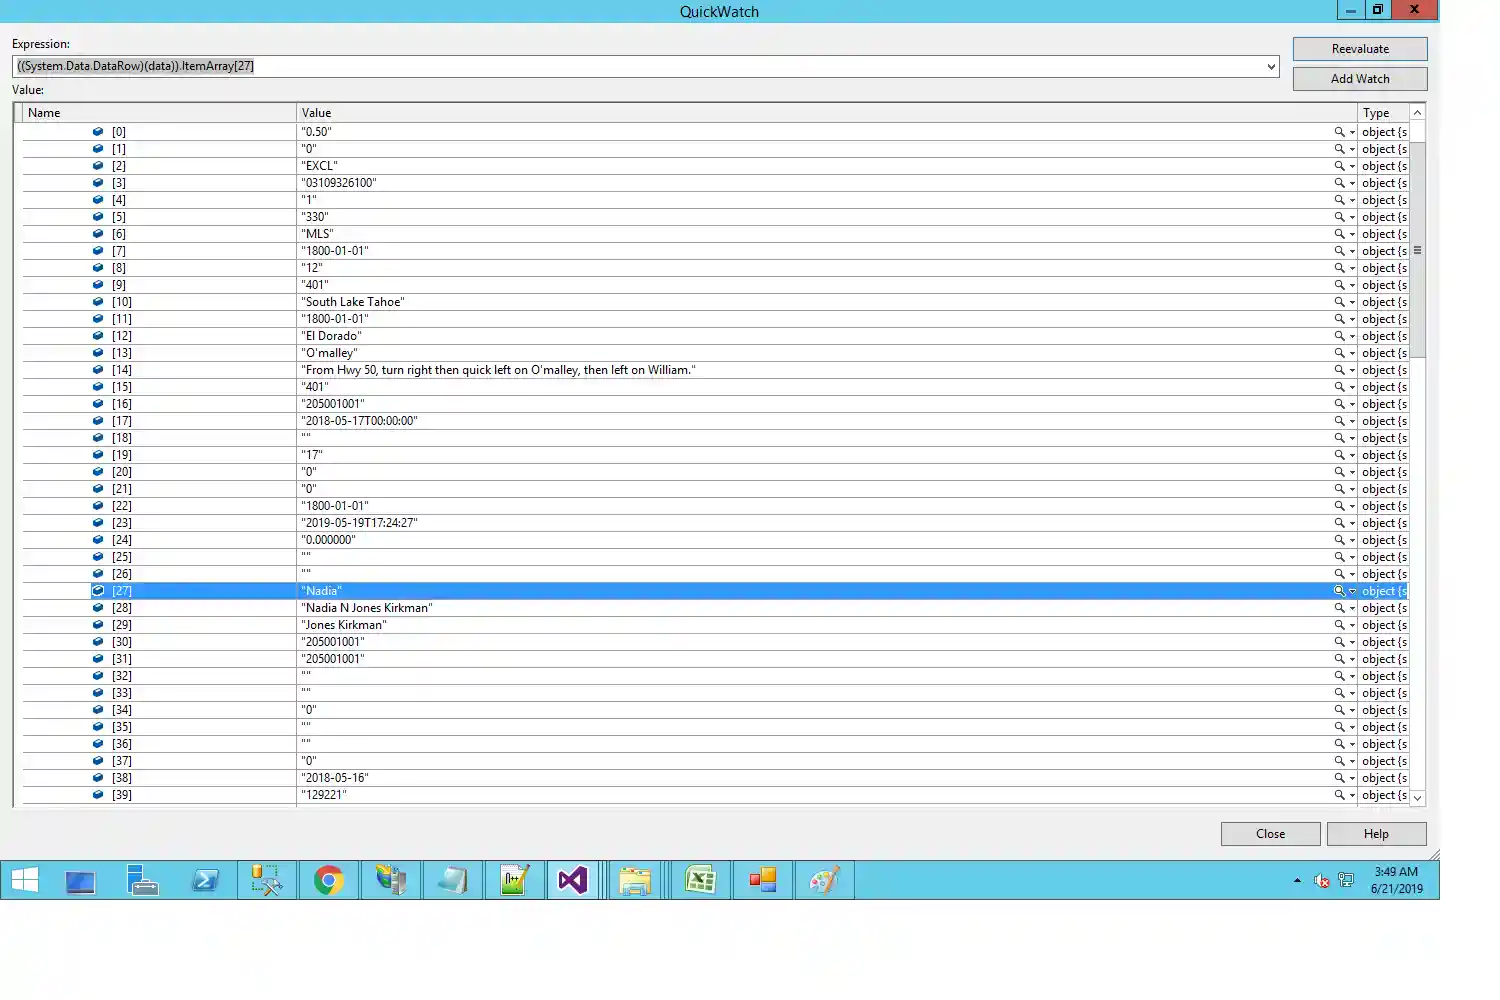This screenshot has height=1000, width=1500.
Task: Click the Add Watch button
Action: point(1359,79)
